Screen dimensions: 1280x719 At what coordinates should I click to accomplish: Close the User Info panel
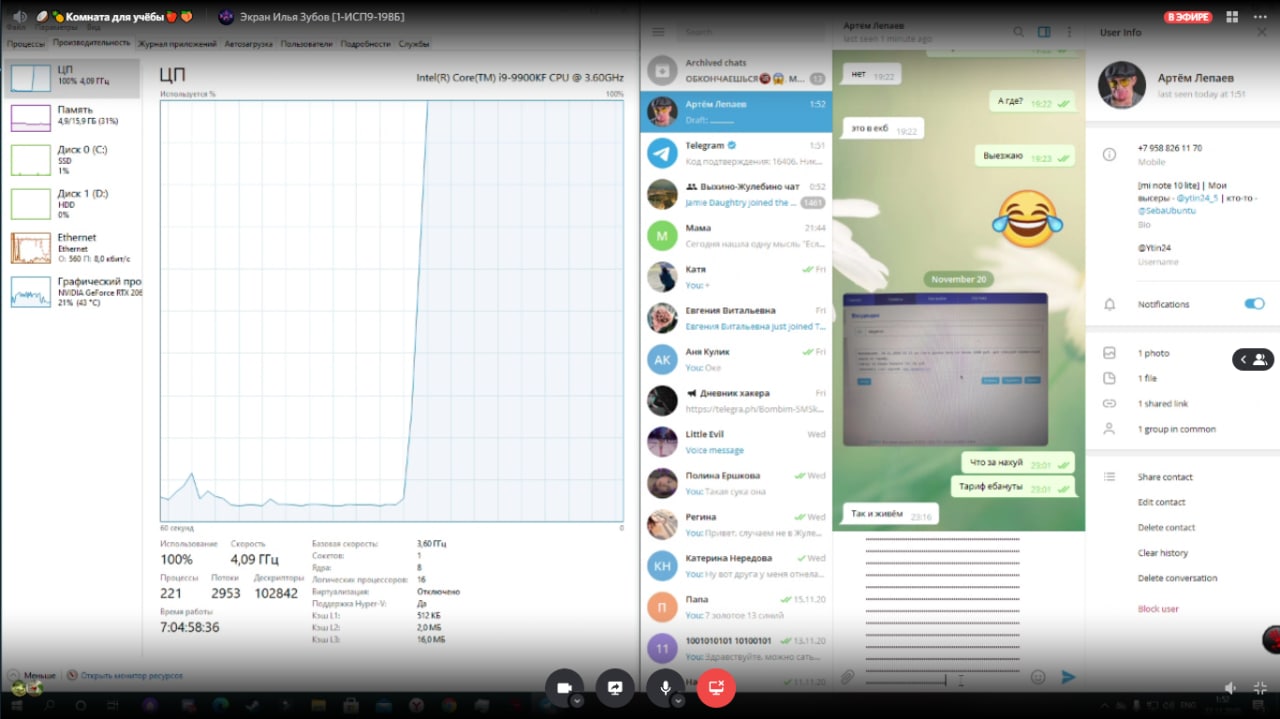1262,32
